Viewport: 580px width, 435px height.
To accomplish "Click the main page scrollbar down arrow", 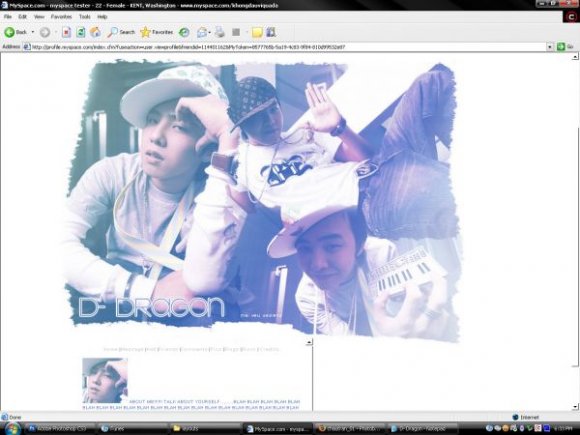I will click(x=575, y=407).
